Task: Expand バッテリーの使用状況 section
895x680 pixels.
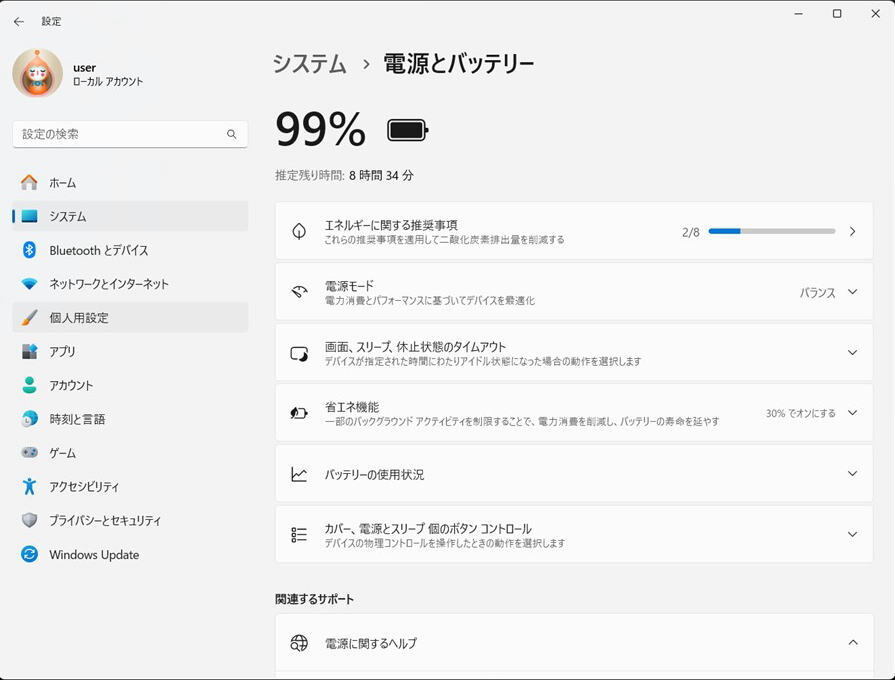Action: [x=852, y=474]
